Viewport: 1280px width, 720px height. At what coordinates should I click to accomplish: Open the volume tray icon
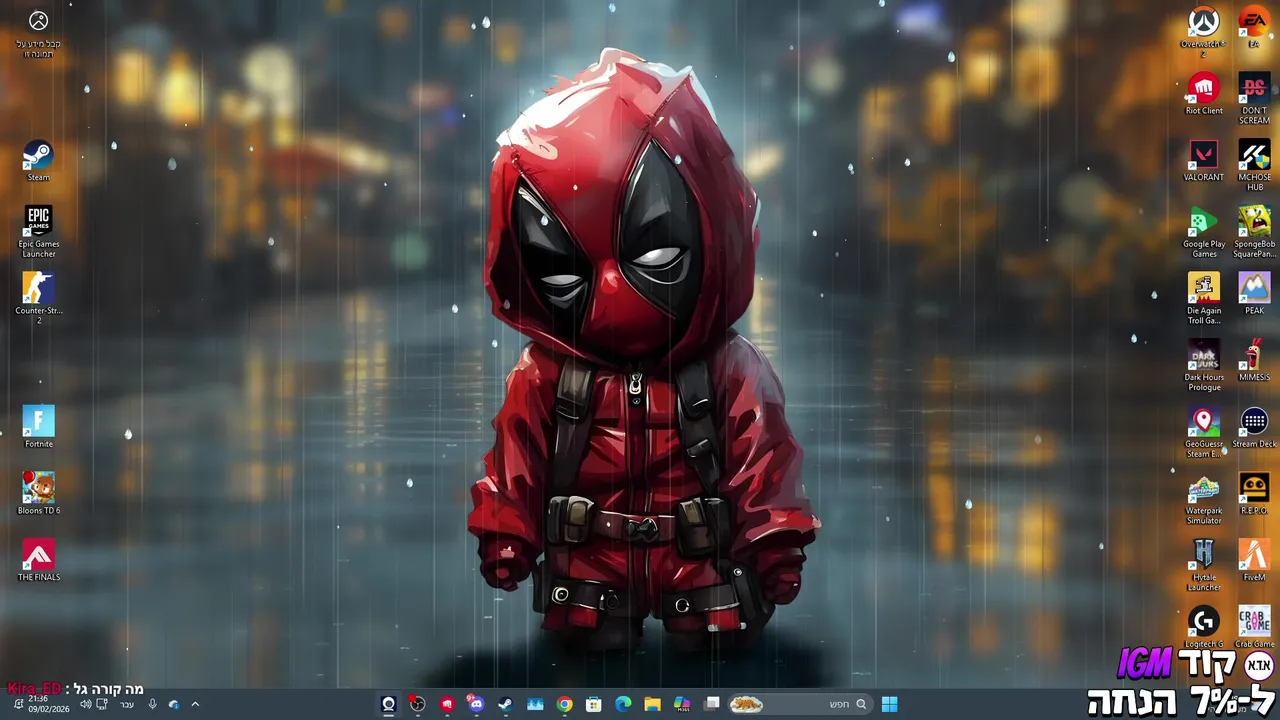pyautogui.click(x=85, y=704)
